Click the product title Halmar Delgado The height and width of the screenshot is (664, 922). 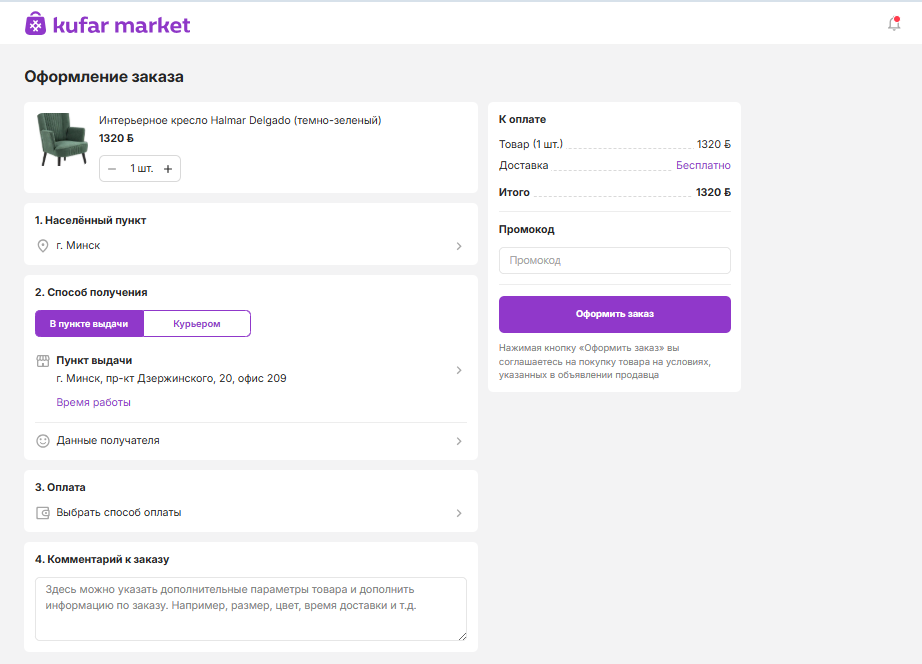tap(240, 121)
